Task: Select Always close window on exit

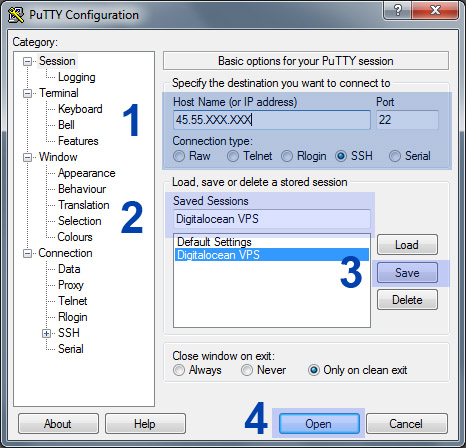Action: [179, 370]
